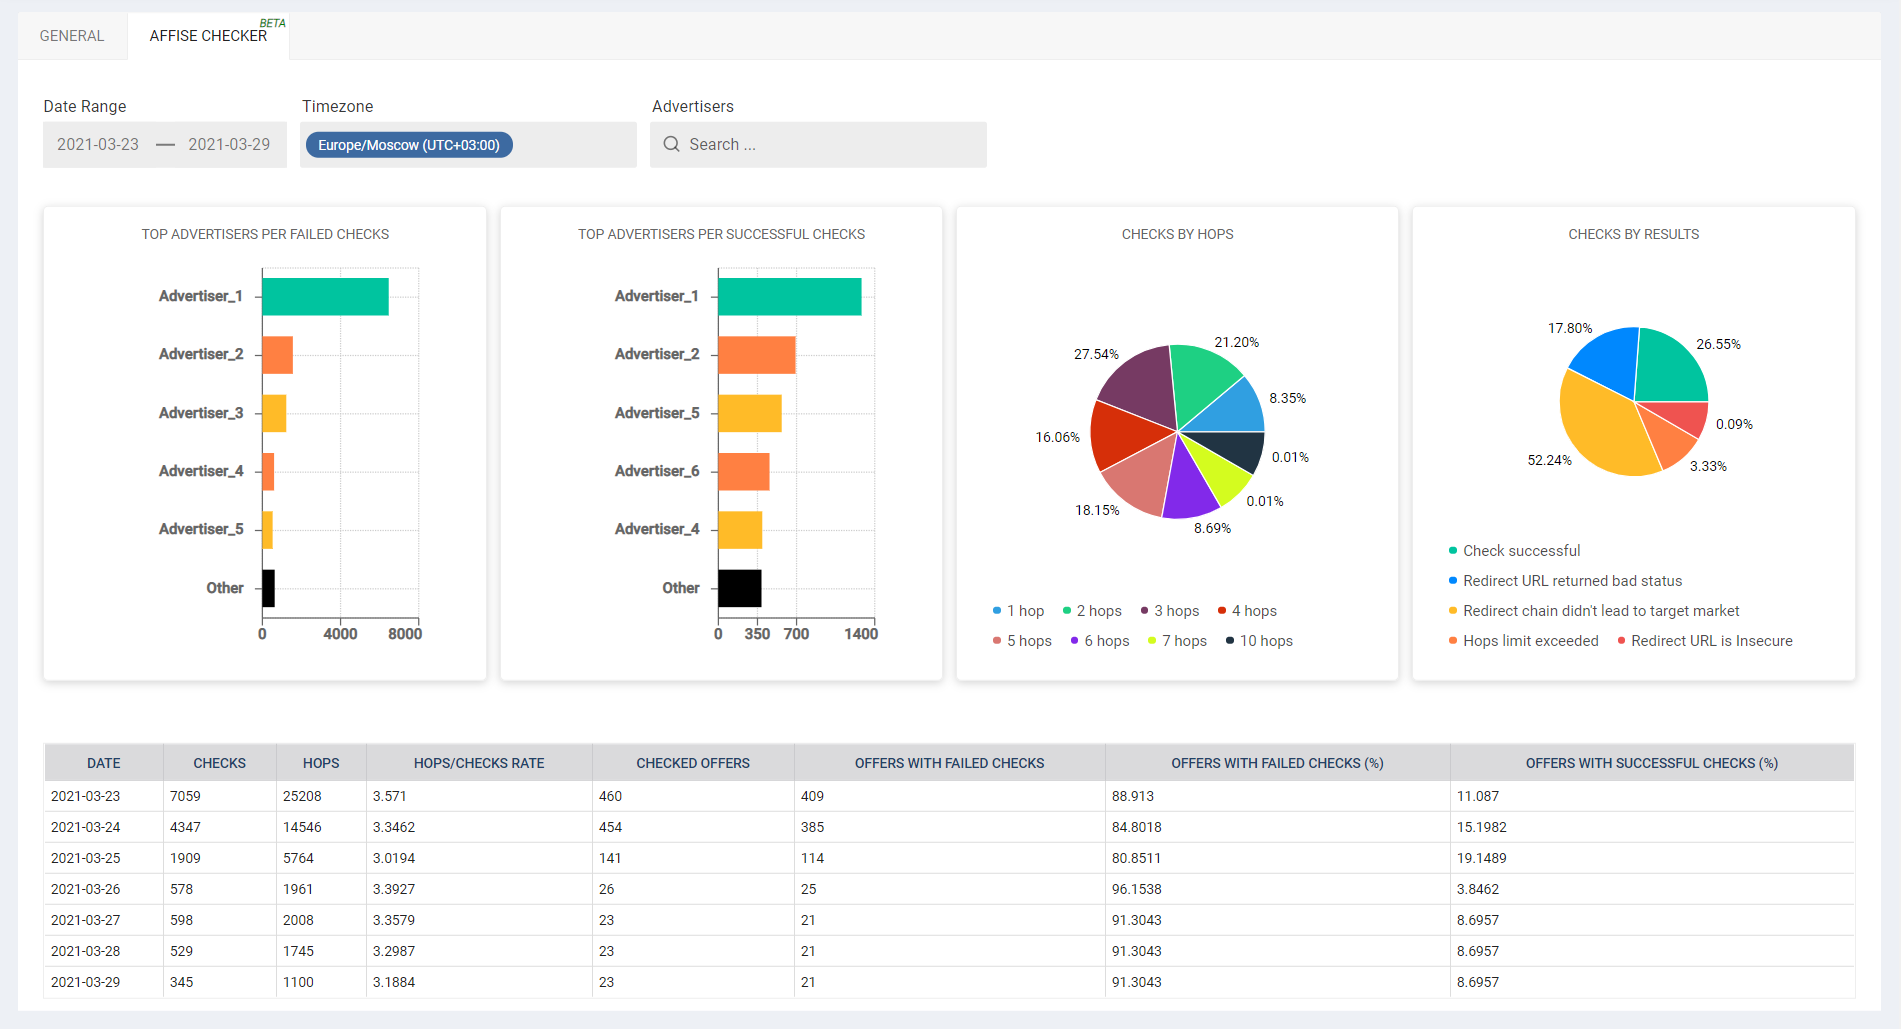Hide the Hops limit exceeded series

(1523, 641)
